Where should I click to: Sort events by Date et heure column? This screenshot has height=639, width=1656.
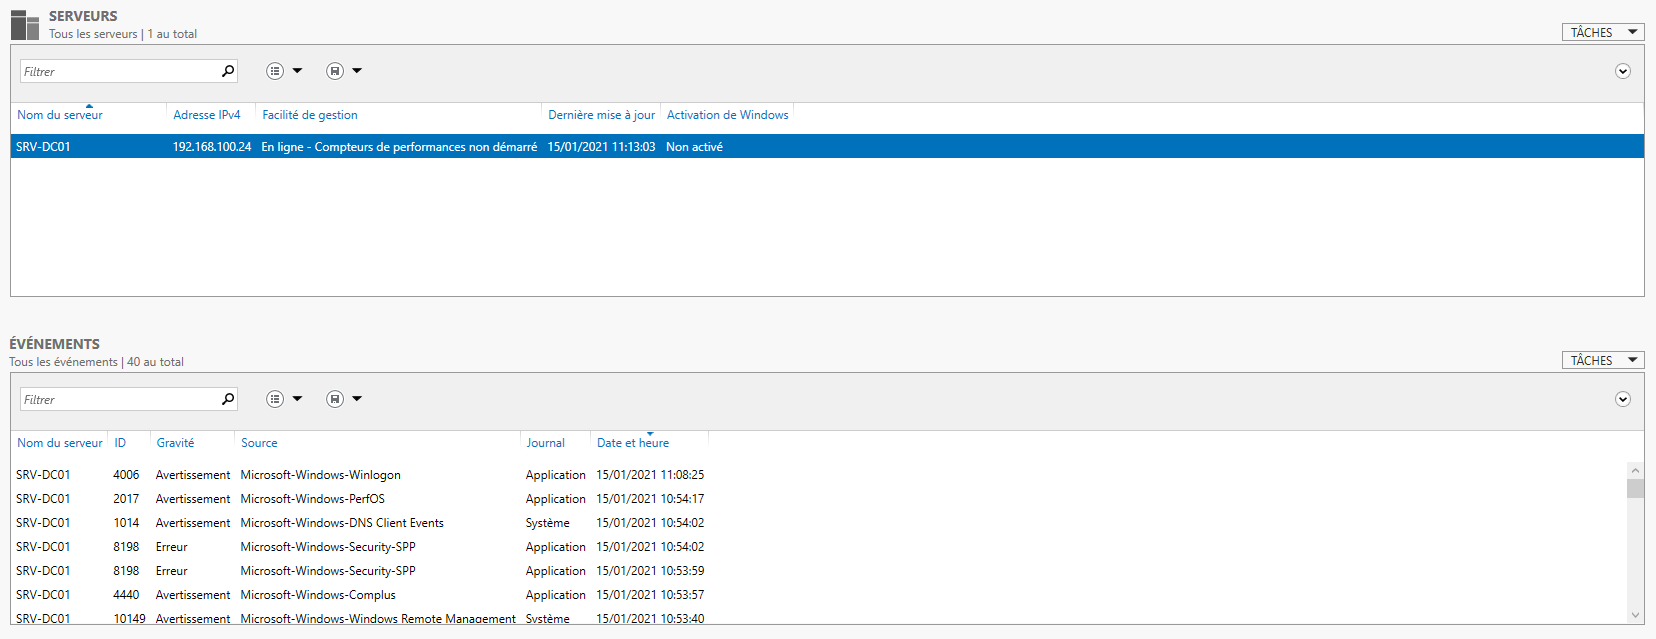[x=633, y=443]
